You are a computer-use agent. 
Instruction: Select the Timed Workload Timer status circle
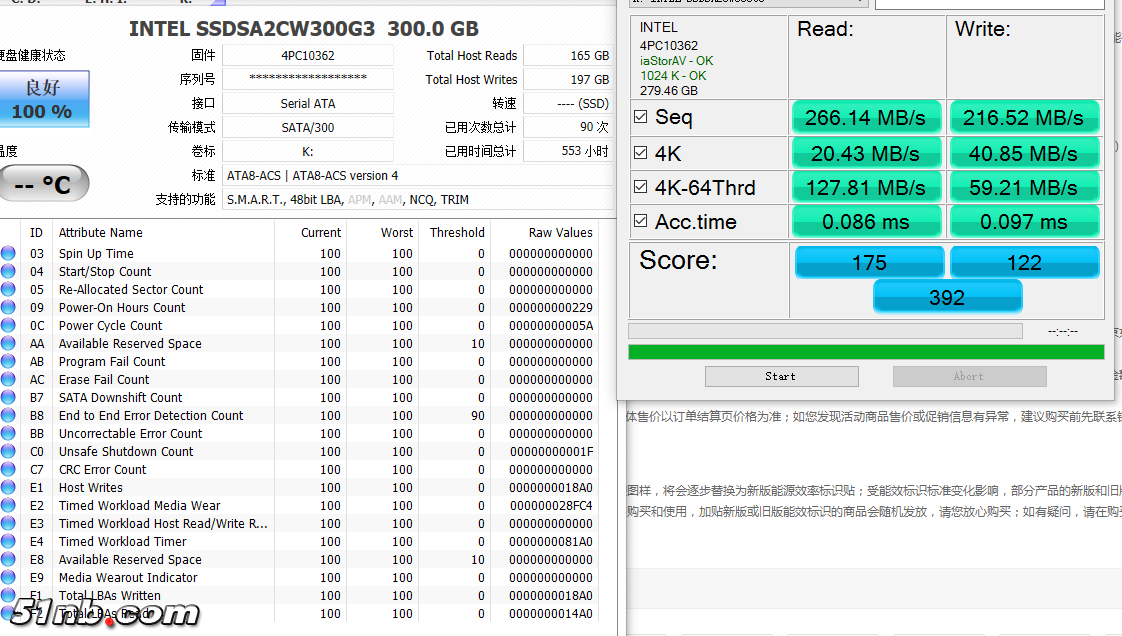8,542
